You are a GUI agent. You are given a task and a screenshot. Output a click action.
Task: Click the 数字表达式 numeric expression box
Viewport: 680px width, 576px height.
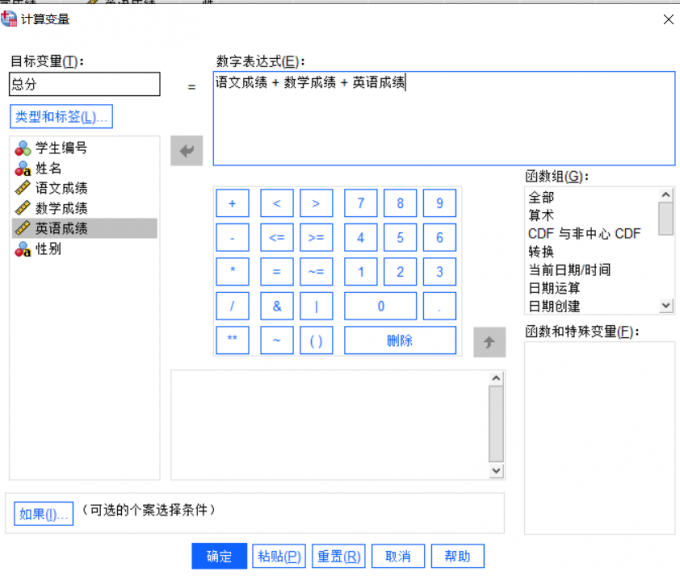pos(444,118)
